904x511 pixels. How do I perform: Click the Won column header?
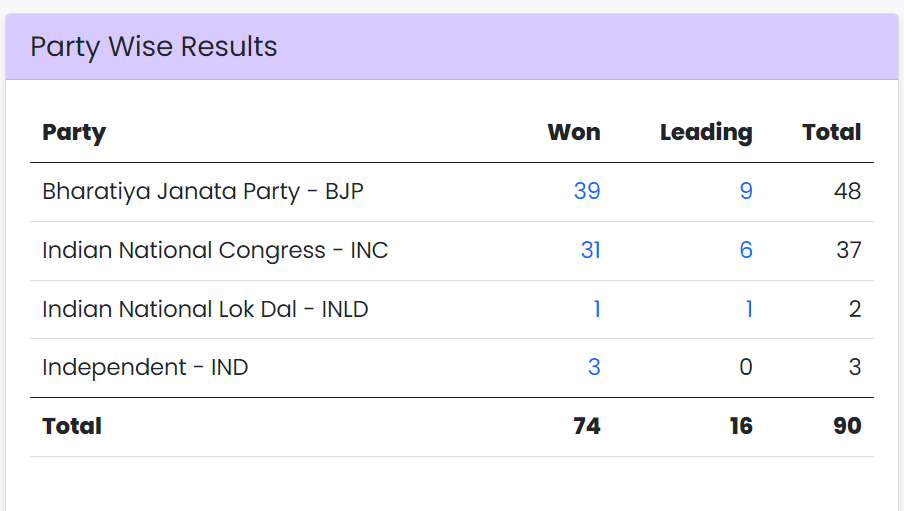574,132
